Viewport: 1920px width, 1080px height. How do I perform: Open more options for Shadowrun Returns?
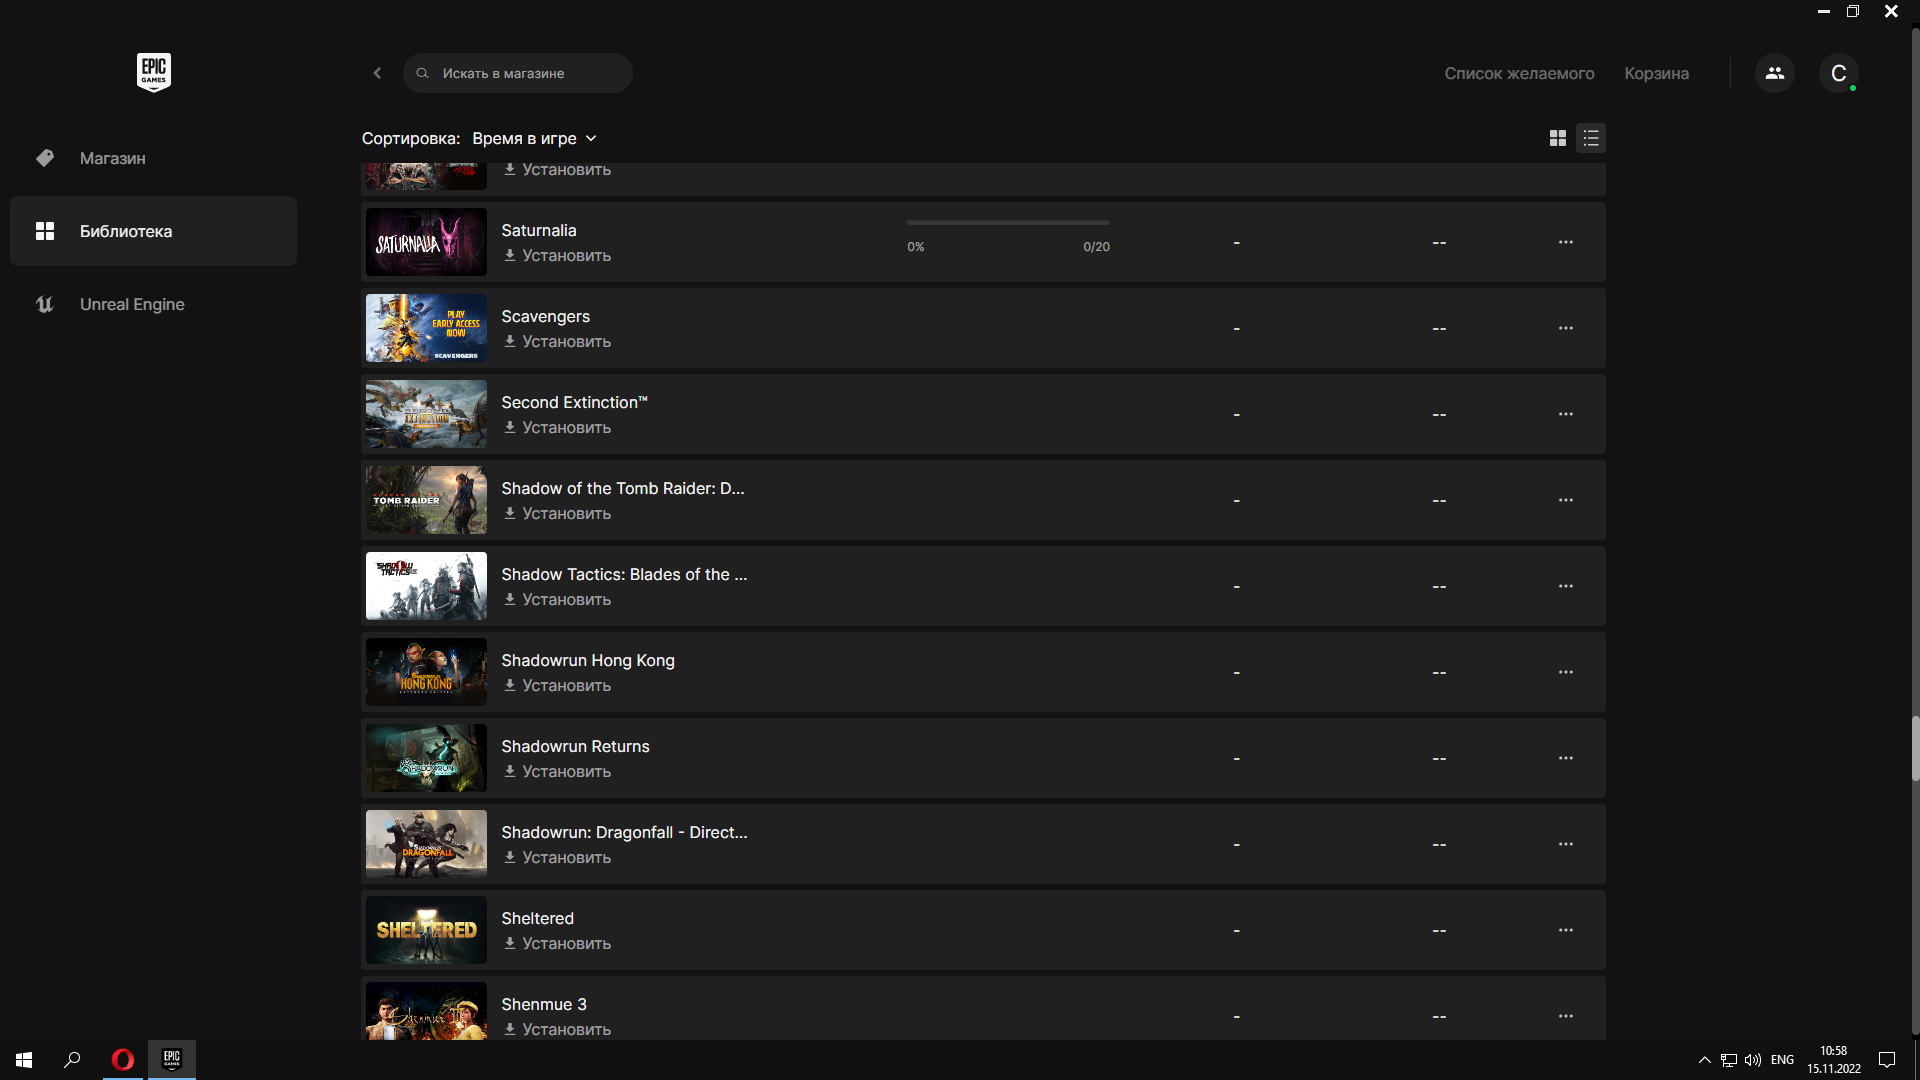tap(1565, 758)
